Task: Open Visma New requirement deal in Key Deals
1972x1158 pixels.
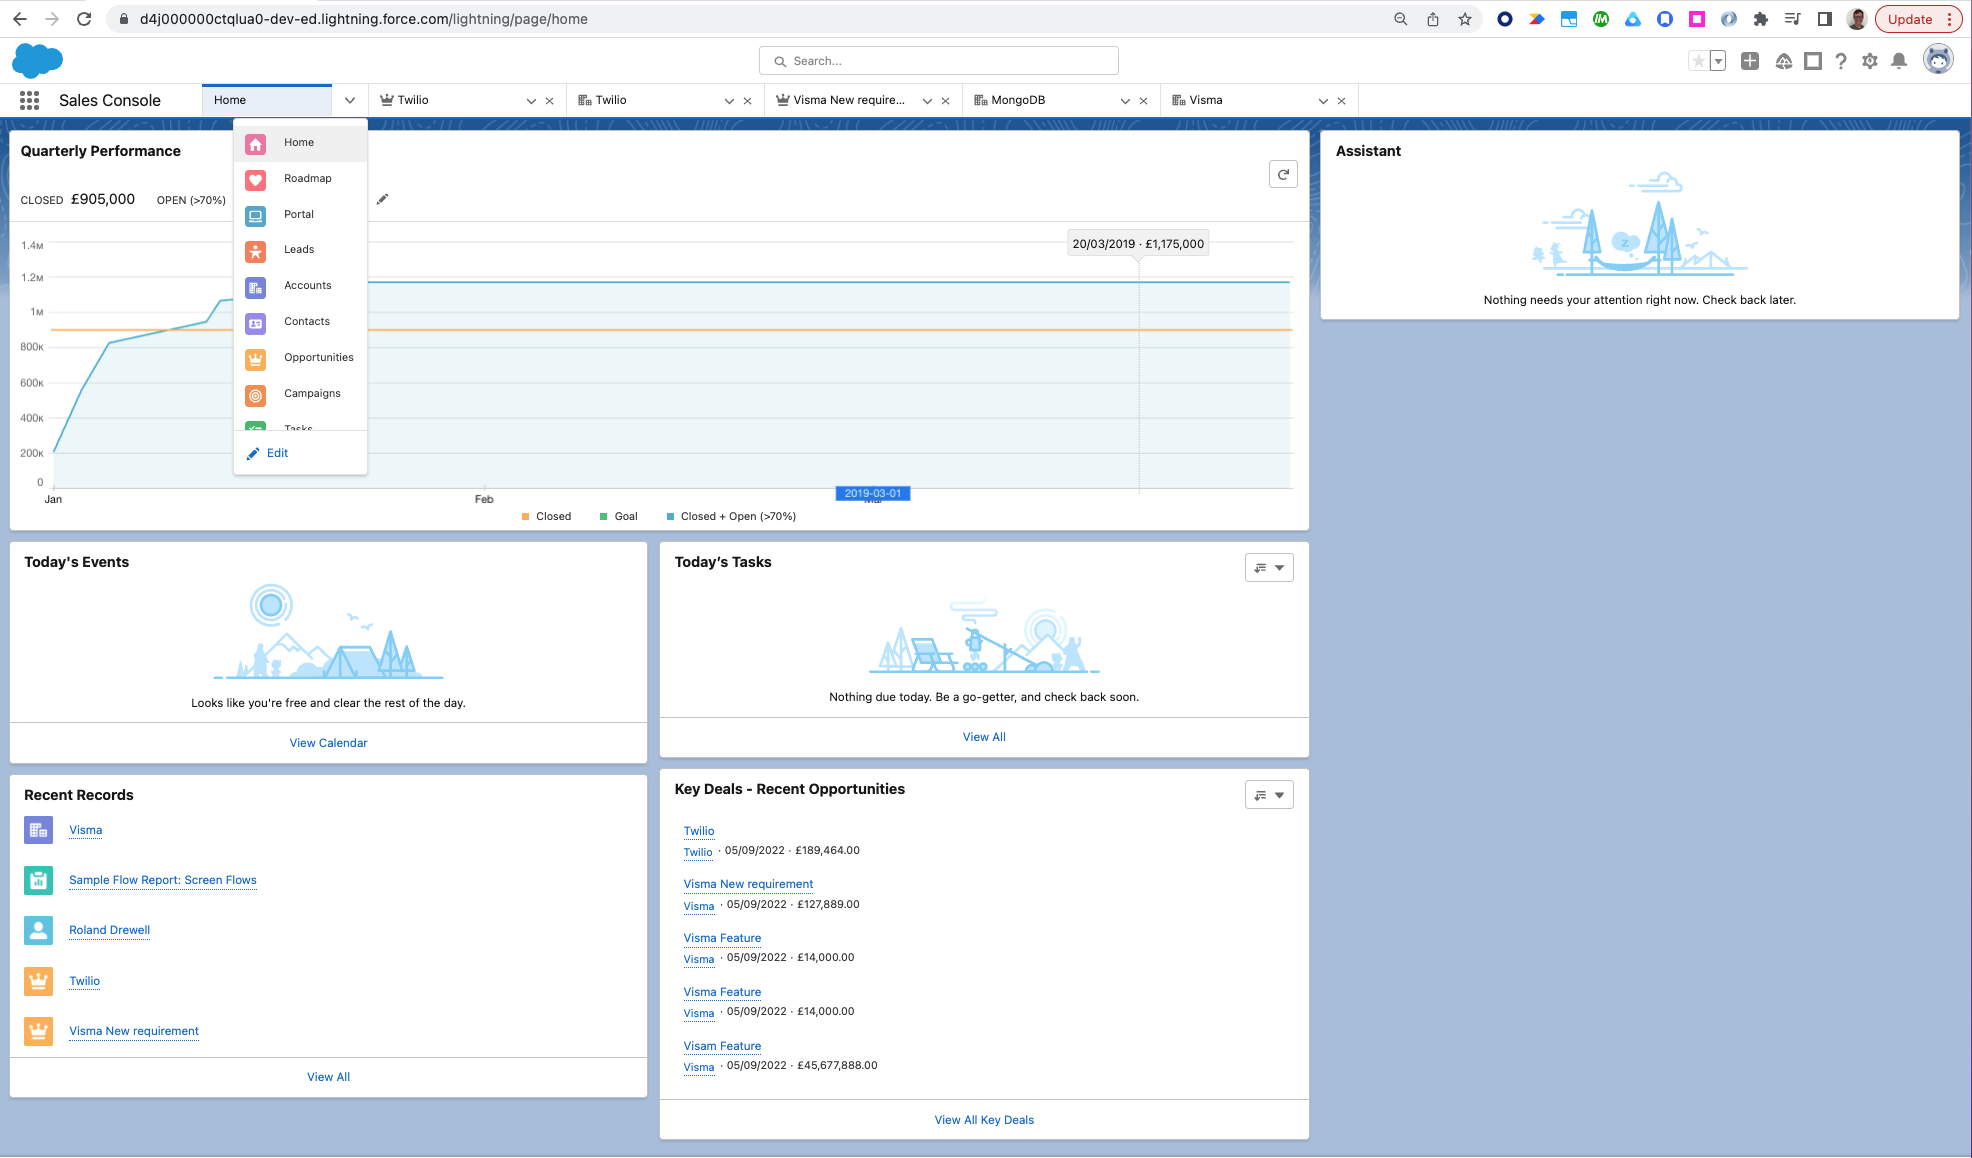Action: (748, 884)
